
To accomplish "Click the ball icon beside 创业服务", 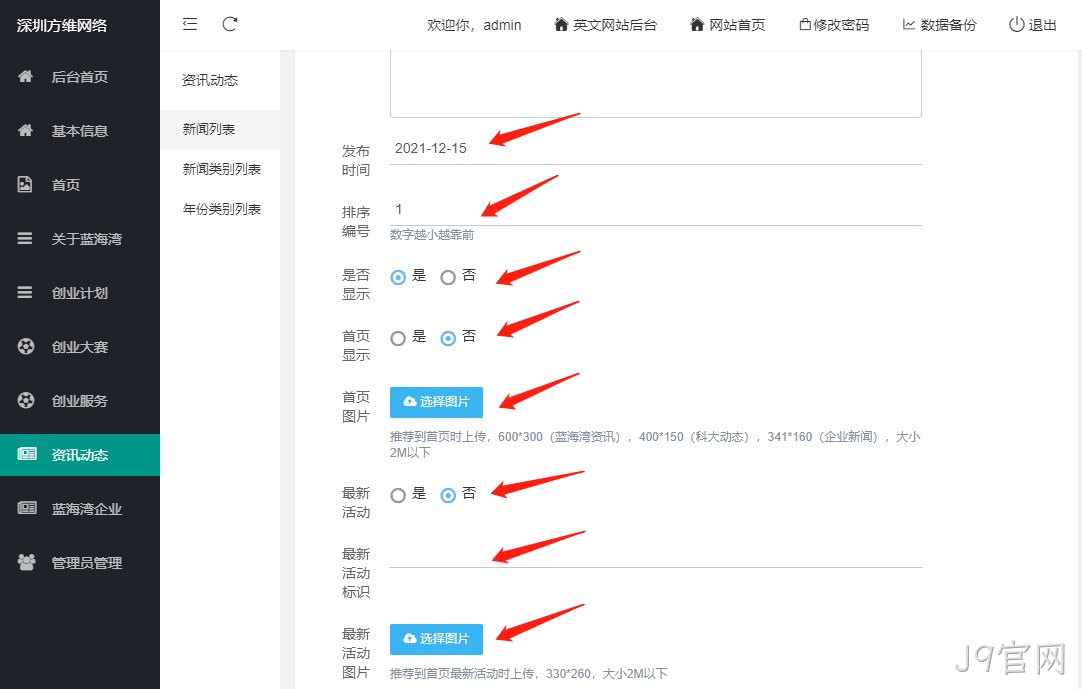I will 26,400.
